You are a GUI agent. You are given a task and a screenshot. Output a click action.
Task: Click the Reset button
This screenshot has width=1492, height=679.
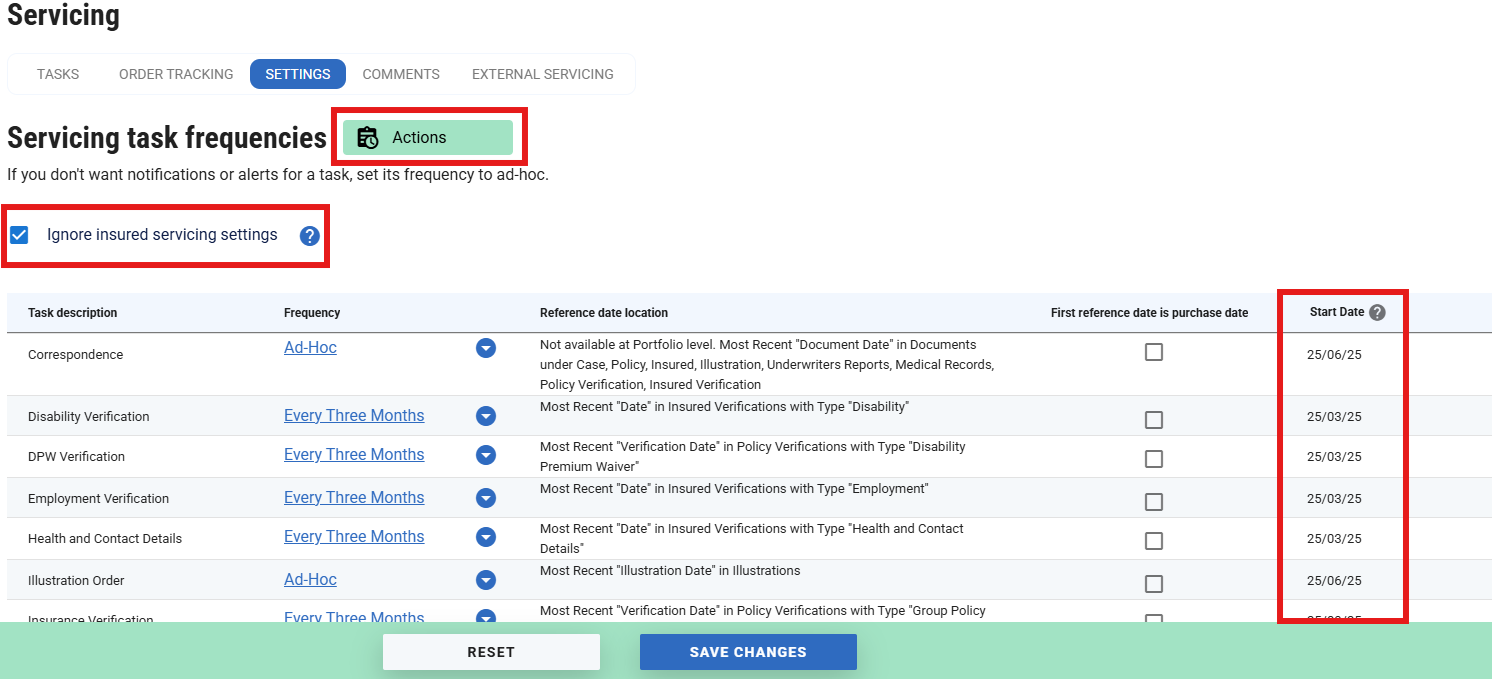[491, 652]
